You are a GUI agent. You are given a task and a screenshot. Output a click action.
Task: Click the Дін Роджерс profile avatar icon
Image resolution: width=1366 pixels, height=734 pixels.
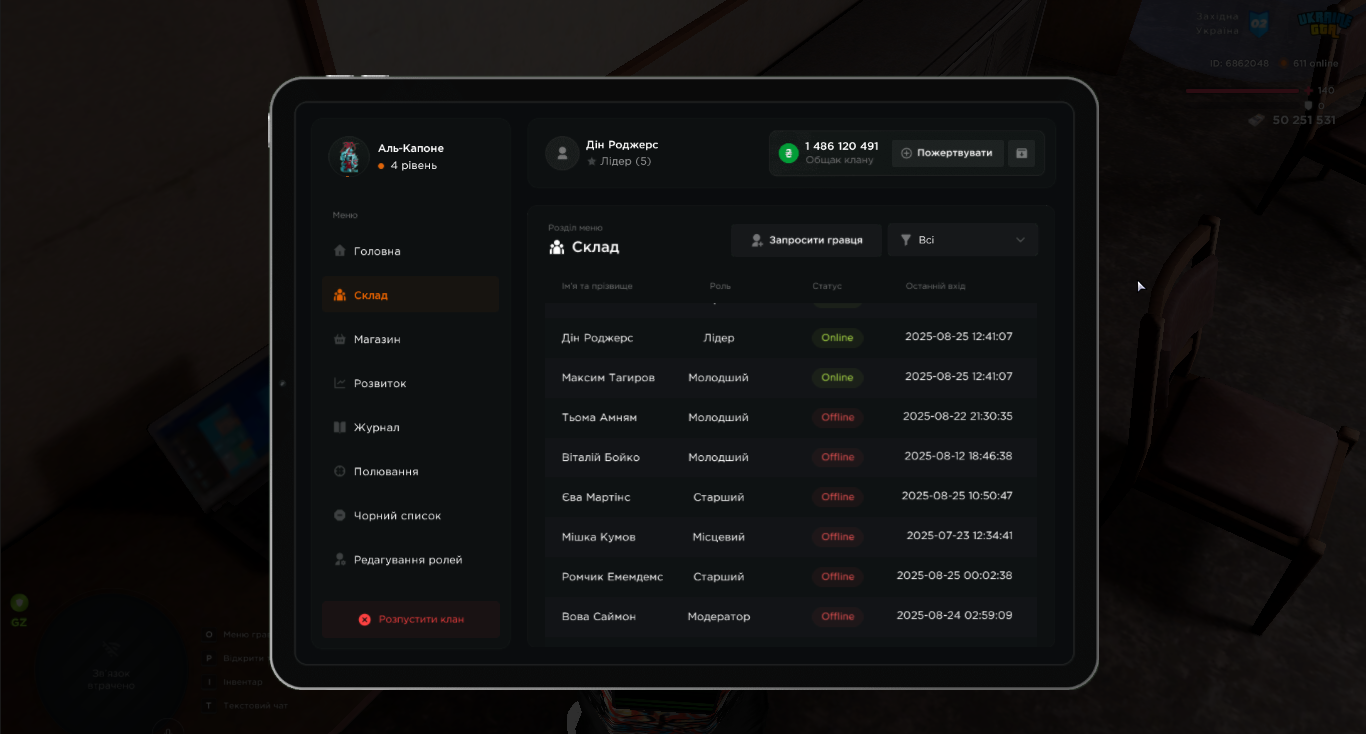point(562,153)
